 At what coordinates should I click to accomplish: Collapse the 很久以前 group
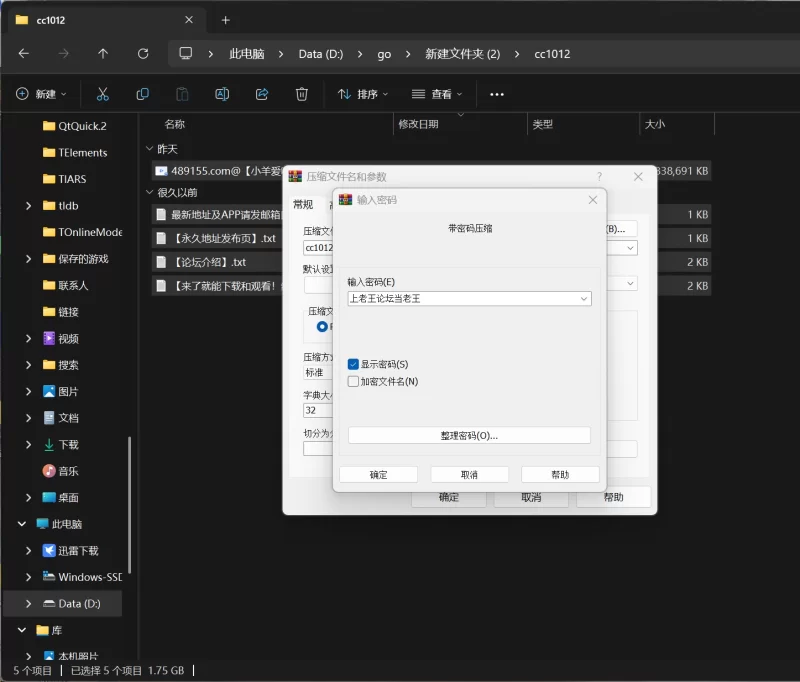149,192
